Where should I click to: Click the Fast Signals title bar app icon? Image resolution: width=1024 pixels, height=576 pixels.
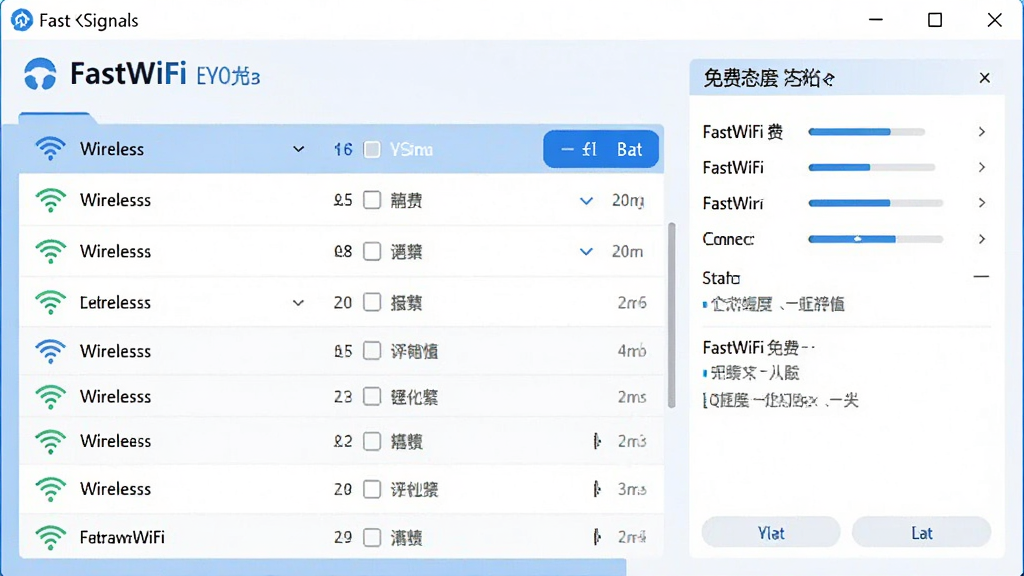[x=22, y=20]
